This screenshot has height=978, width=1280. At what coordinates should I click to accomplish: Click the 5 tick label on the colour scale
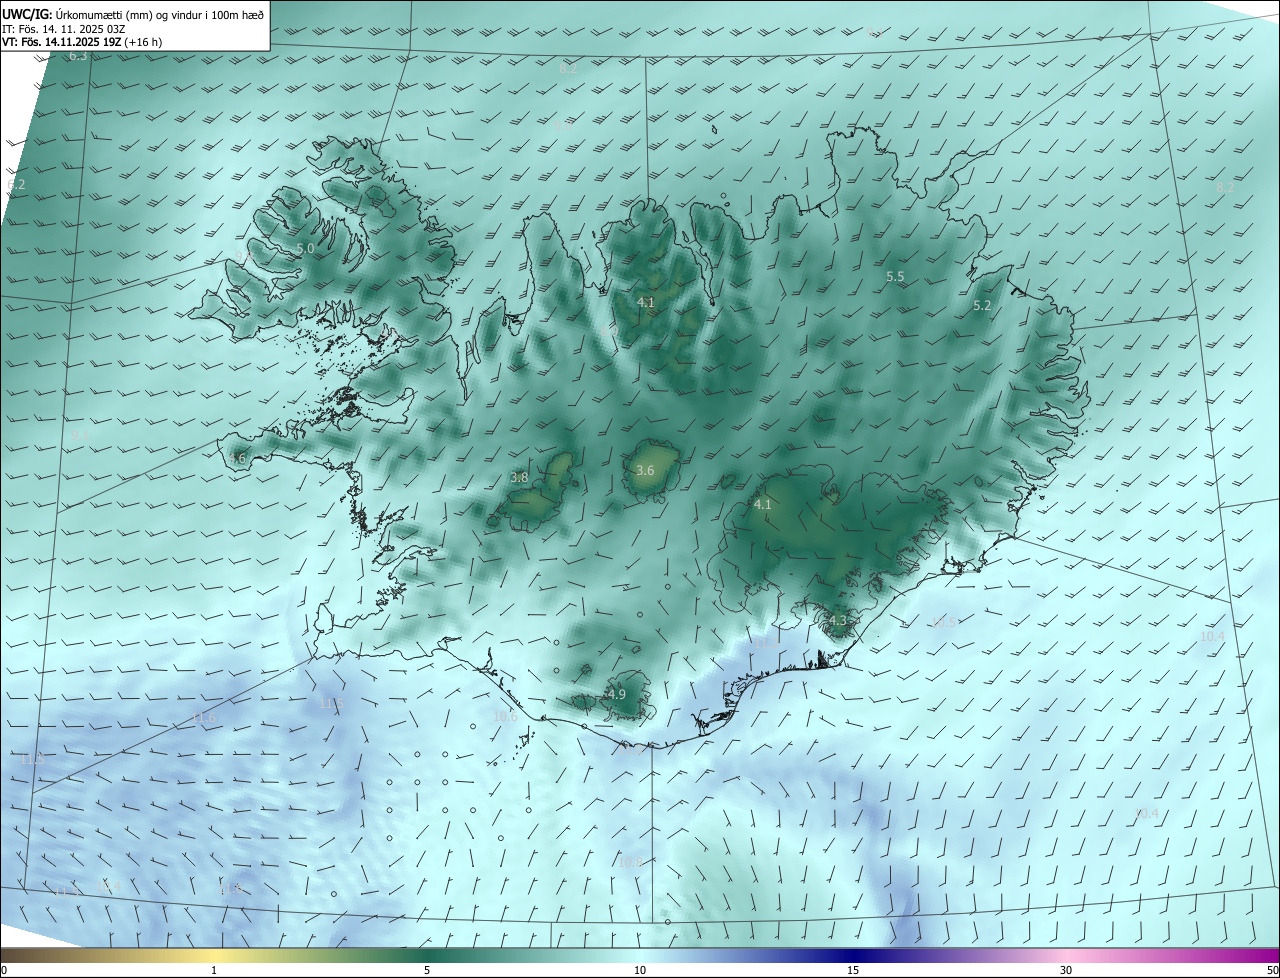click(x=427, y=970)
